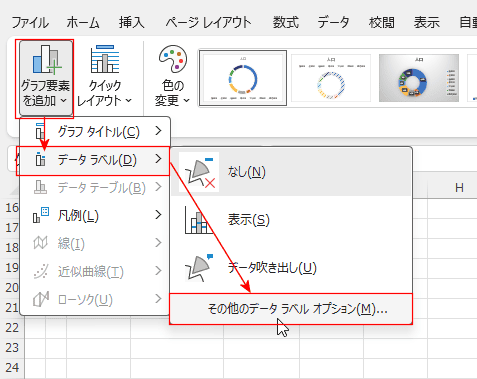Click the グラフ タイトル menu icon
The image size is (477, 379).
point(40,130)
